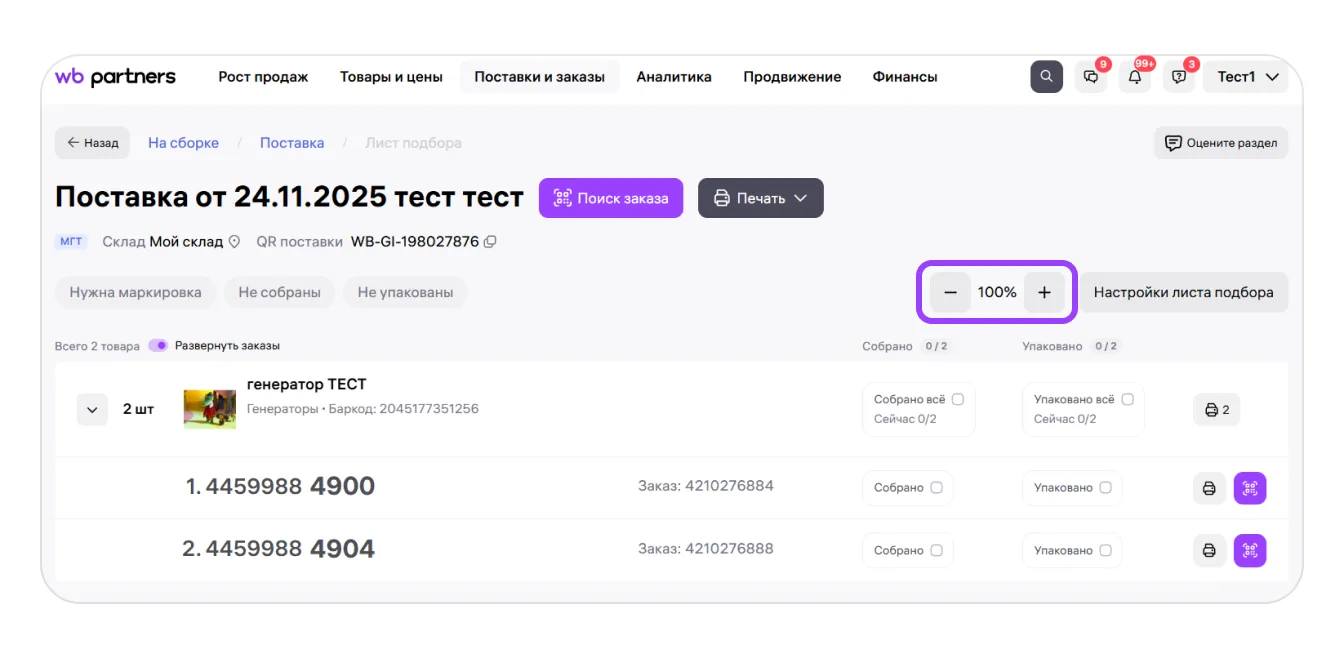Scan QR for order 4210276888
The image size is (1344, 658).
1250,550
